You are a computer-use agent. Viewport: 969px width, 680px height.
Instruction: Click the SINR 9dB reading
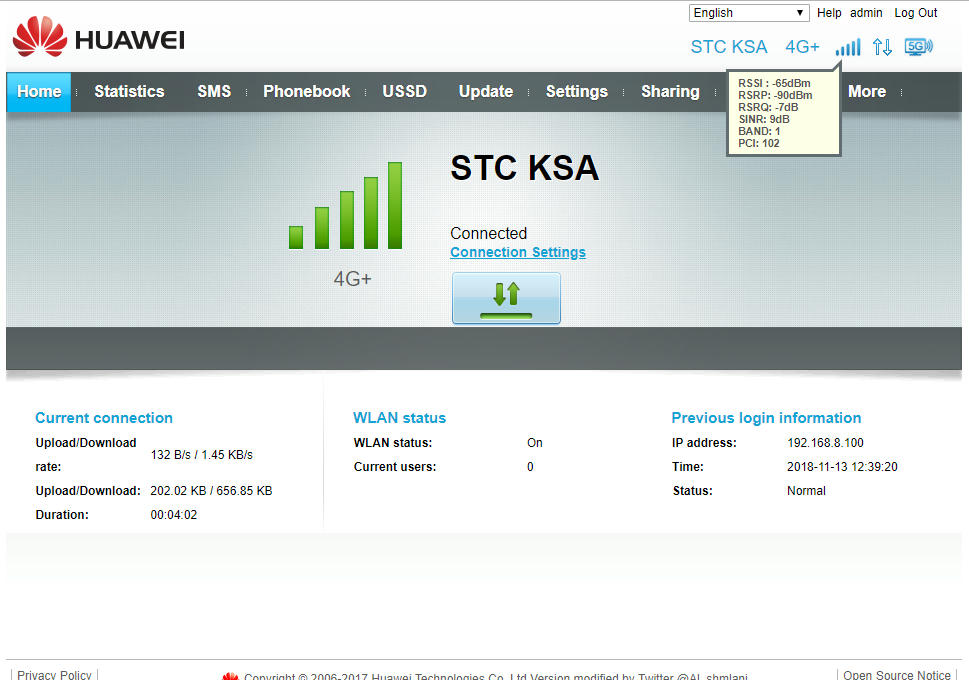point(764,119)
